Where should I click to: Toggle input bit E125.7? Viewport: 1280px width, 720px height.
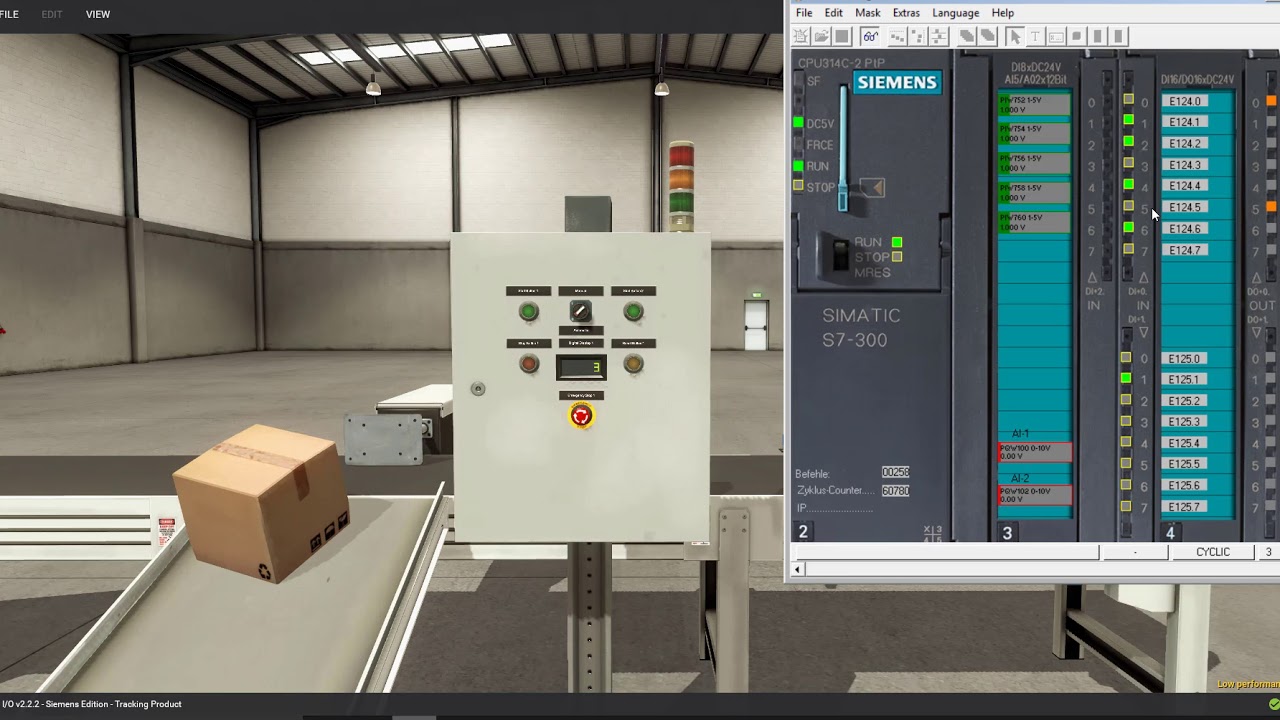coord(1126,507)
